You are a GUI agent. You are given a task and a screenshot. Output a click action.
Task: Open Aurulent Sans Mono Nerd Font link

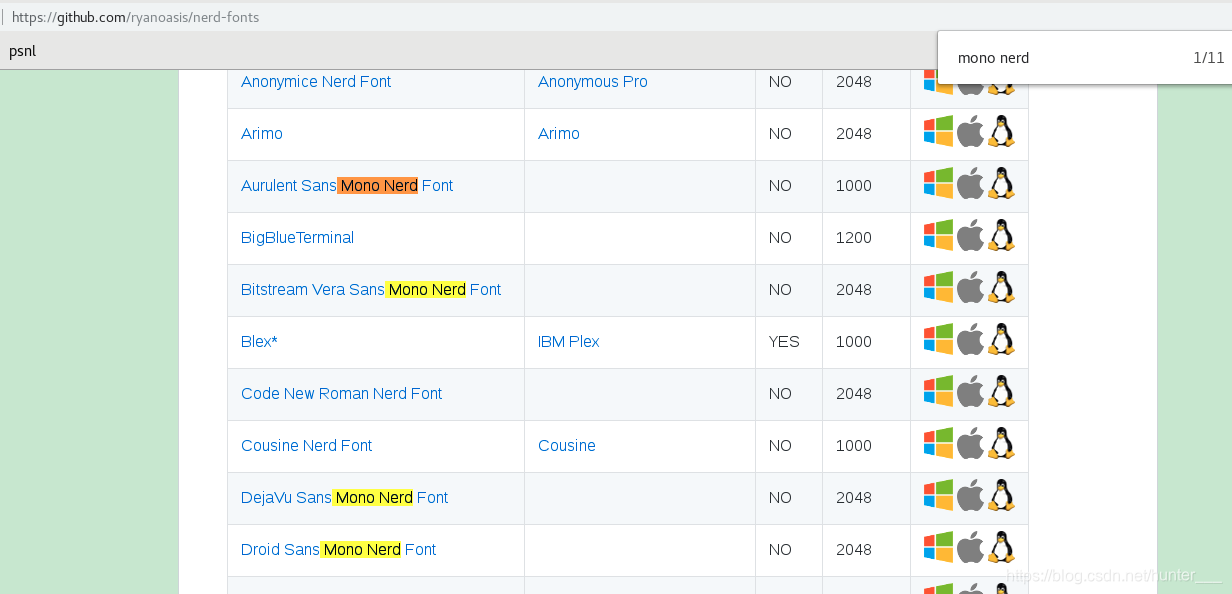coord(347,186)
